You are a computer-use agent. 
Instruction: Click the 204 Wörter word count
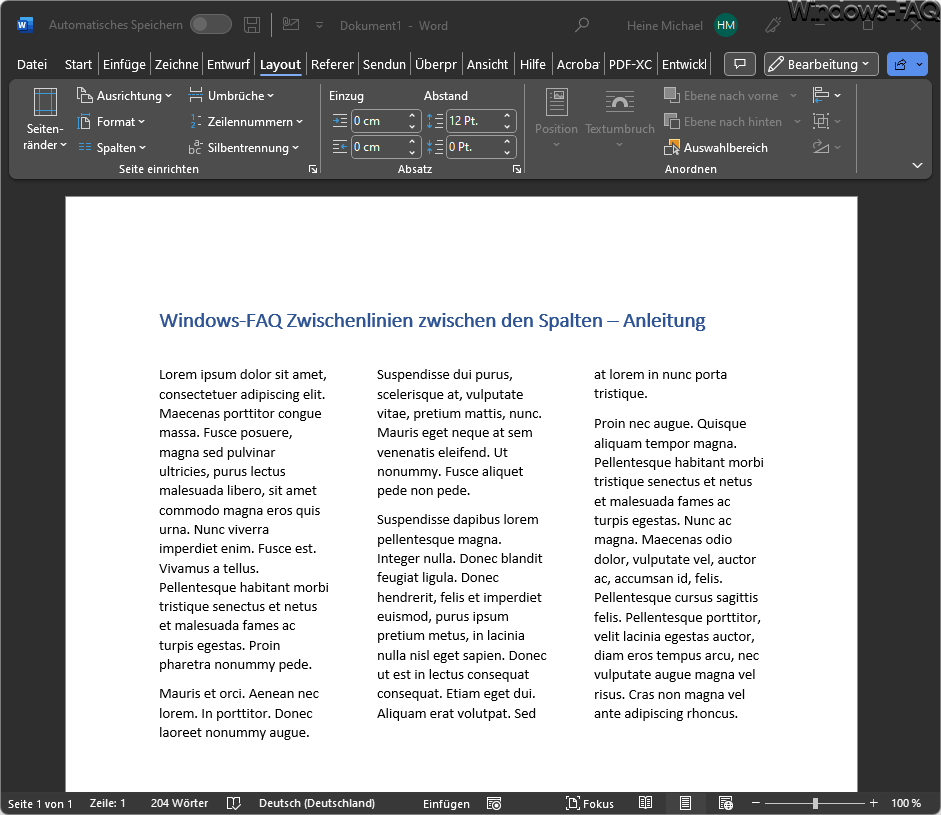click(x=179, y=803)
